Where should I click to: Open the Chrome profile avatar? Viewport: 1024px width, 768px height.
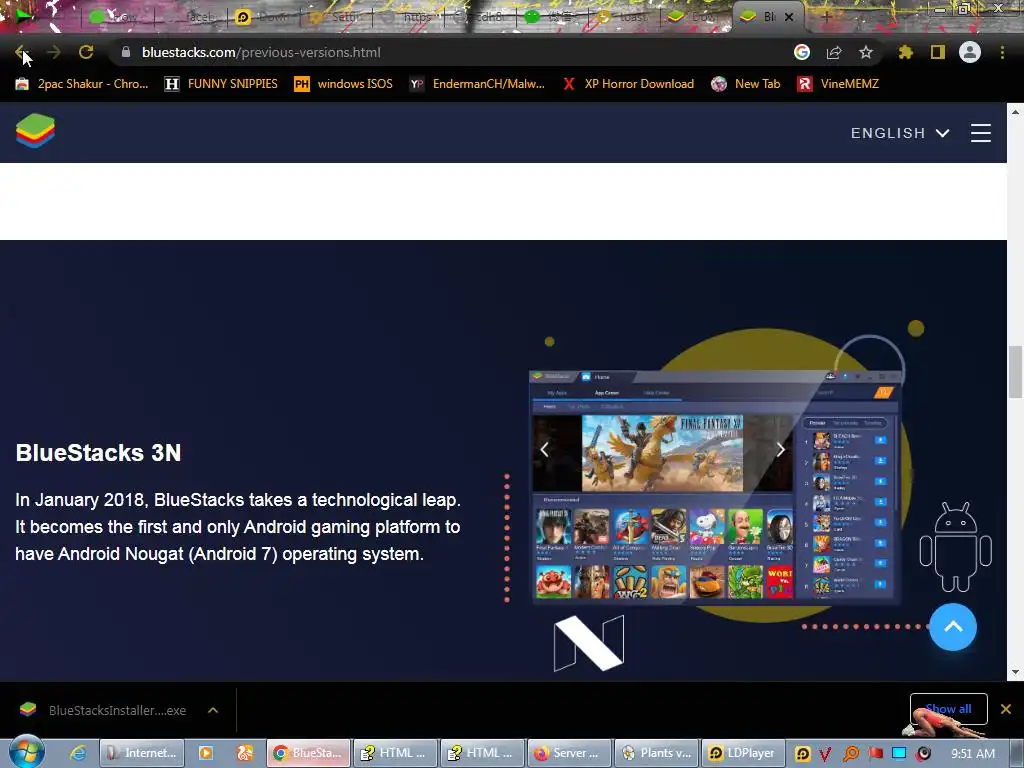tap(970, 52)
